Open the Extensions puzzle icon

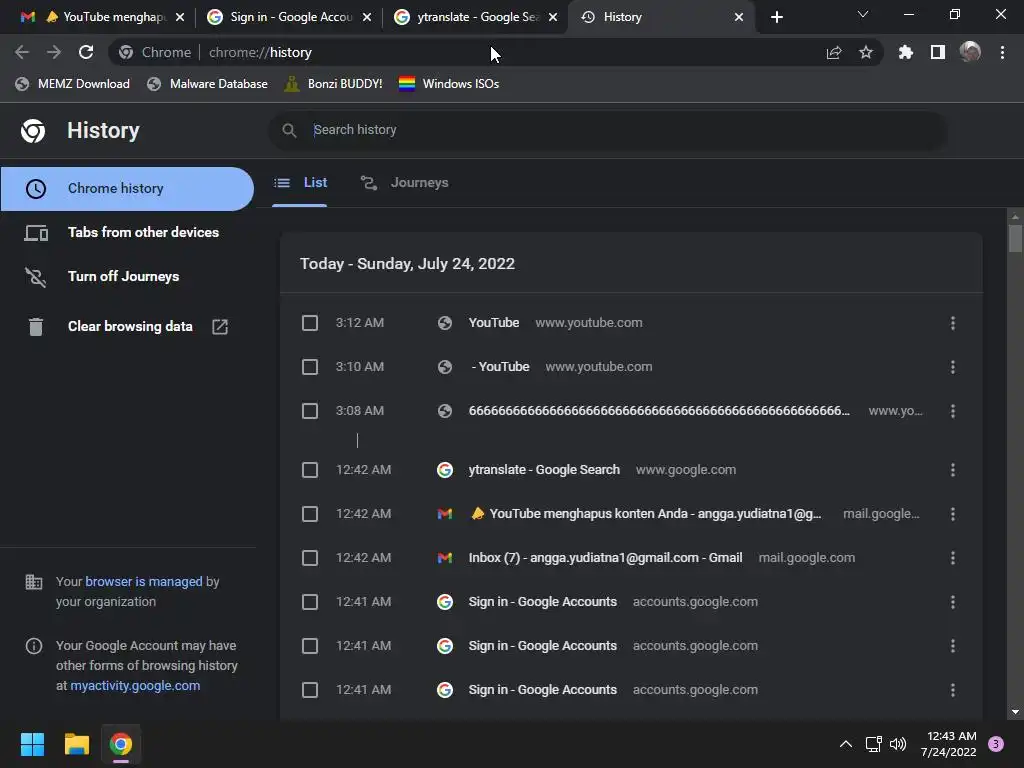[905, 52]
